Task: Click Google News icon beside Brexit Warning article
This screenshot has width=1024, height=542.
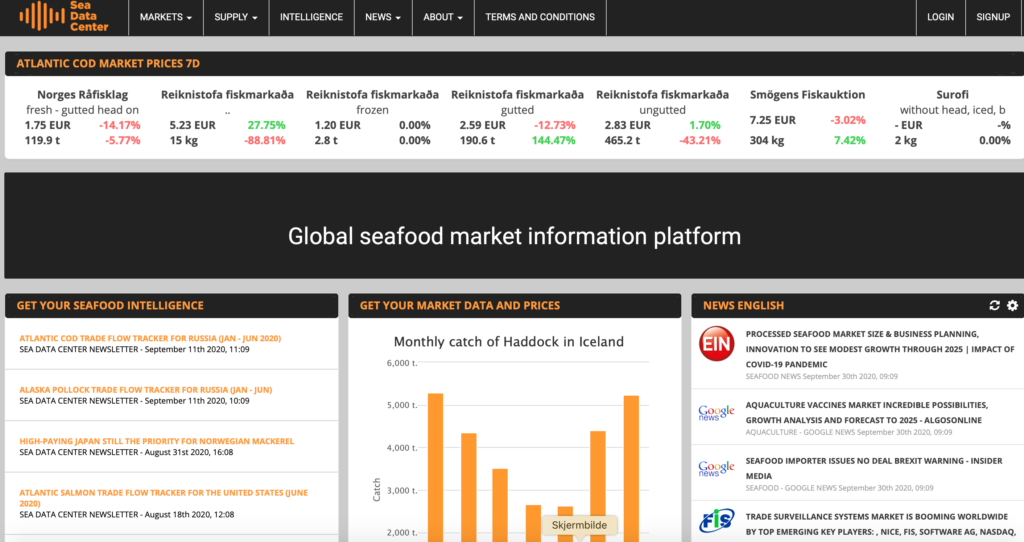Action: 716,468
